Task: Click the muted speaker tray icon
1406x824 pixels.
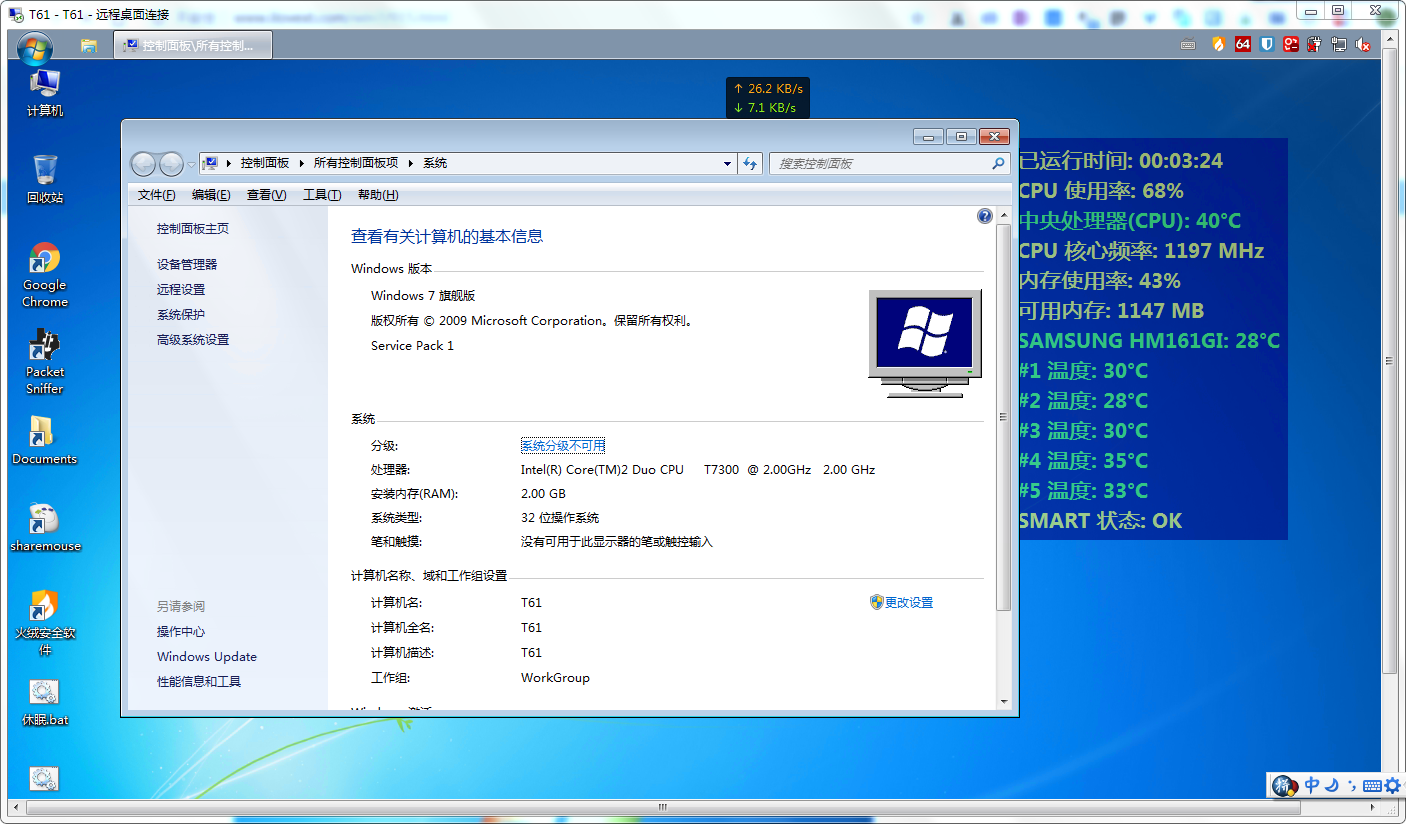Action: [x=1363, y=45]
